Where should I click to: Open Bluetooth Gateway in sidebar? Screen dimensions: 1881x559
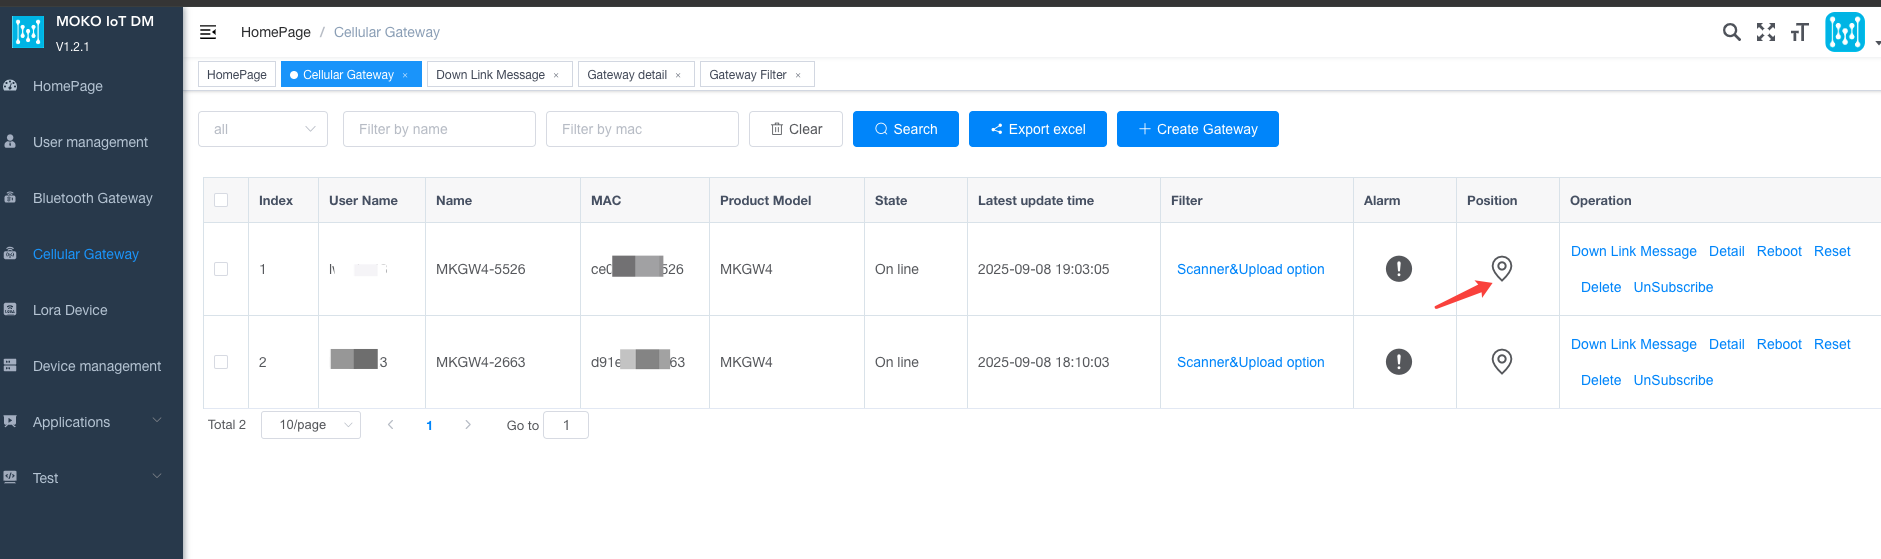pos(91,198)
